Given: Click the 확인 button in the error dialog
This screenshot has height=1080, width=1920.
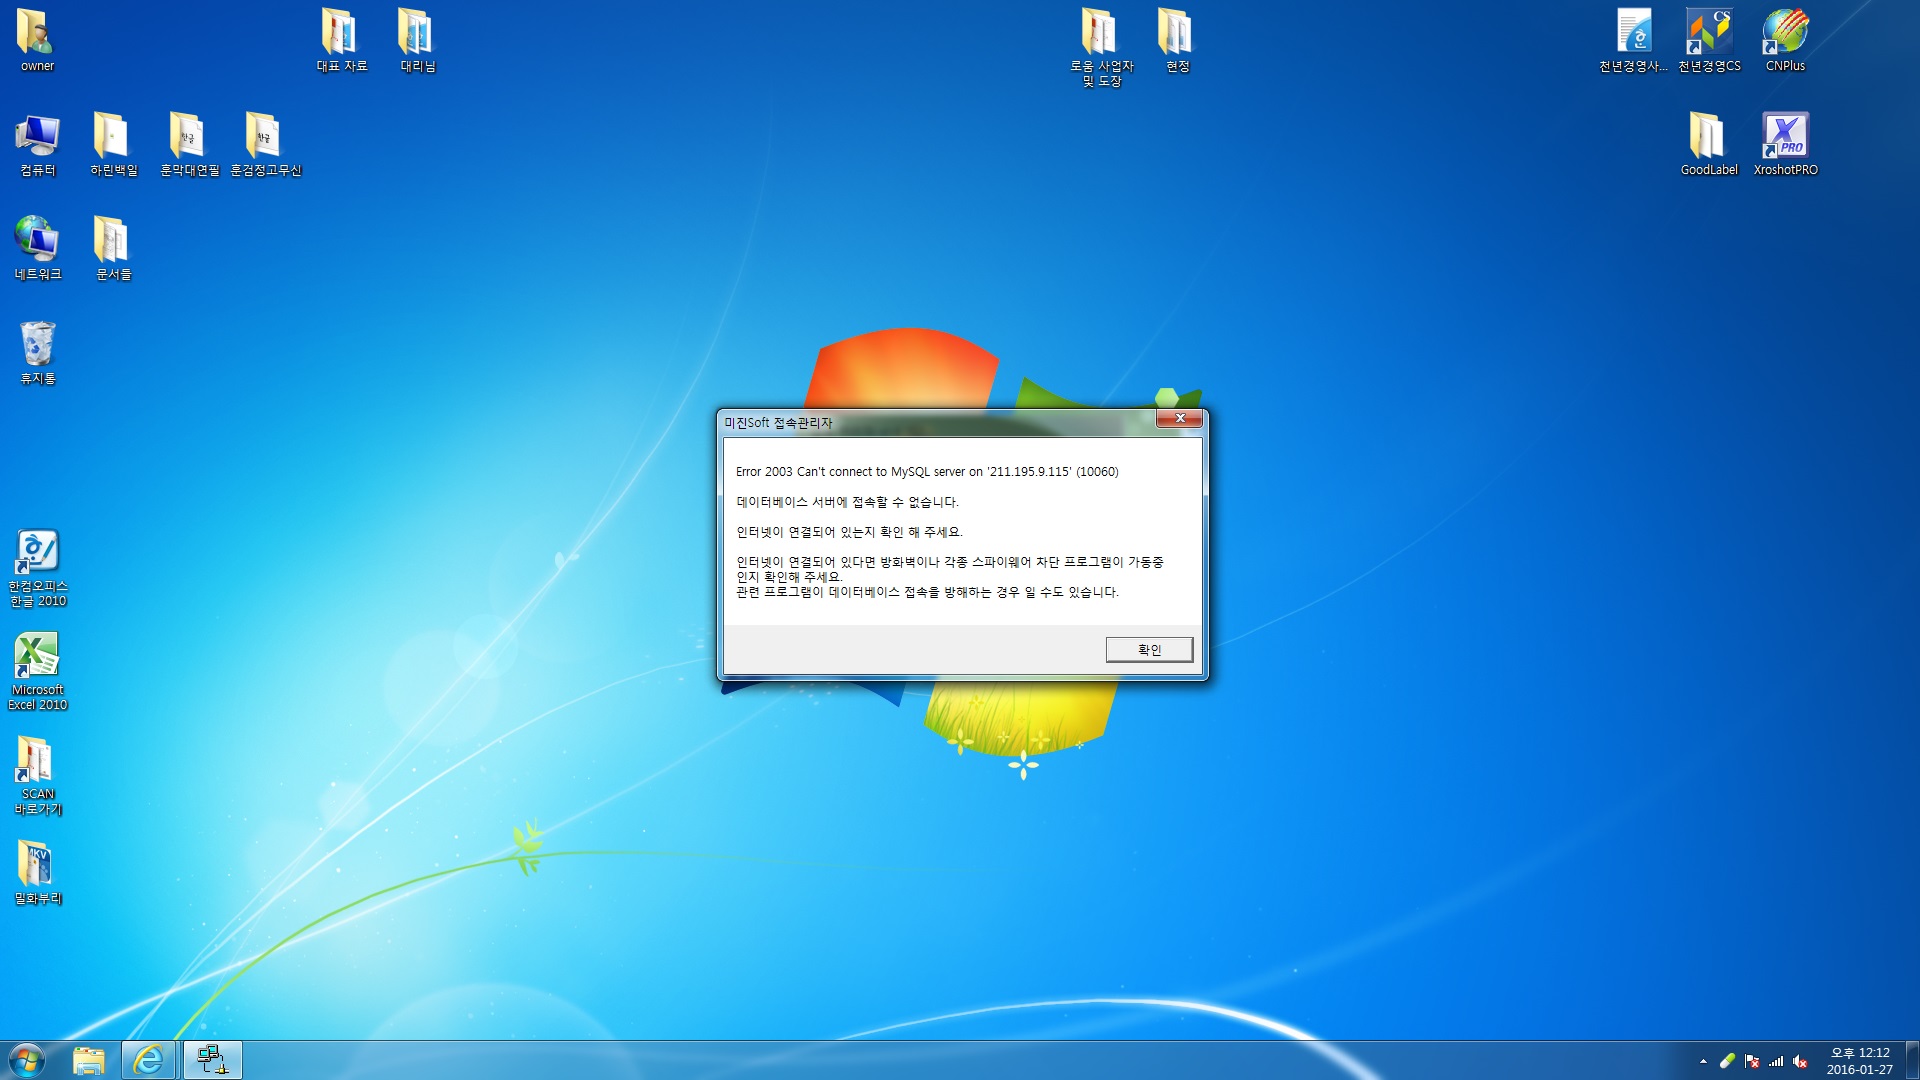Looking at the screenshot, I should point(1149,650).
